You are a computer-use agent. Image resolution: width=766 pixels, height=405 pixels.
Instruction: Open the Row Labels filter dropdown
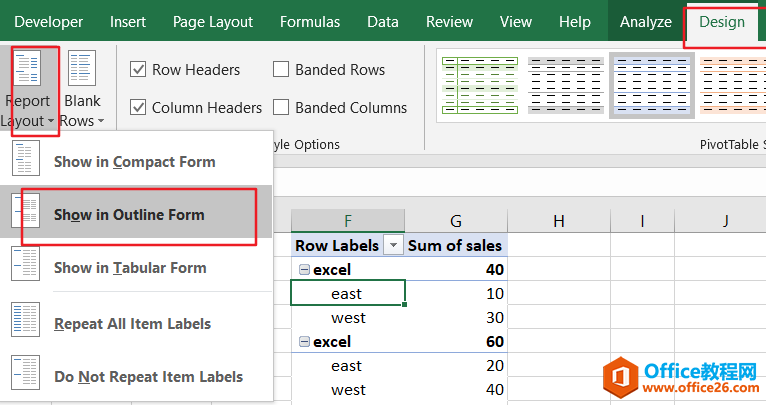point(394,246)
